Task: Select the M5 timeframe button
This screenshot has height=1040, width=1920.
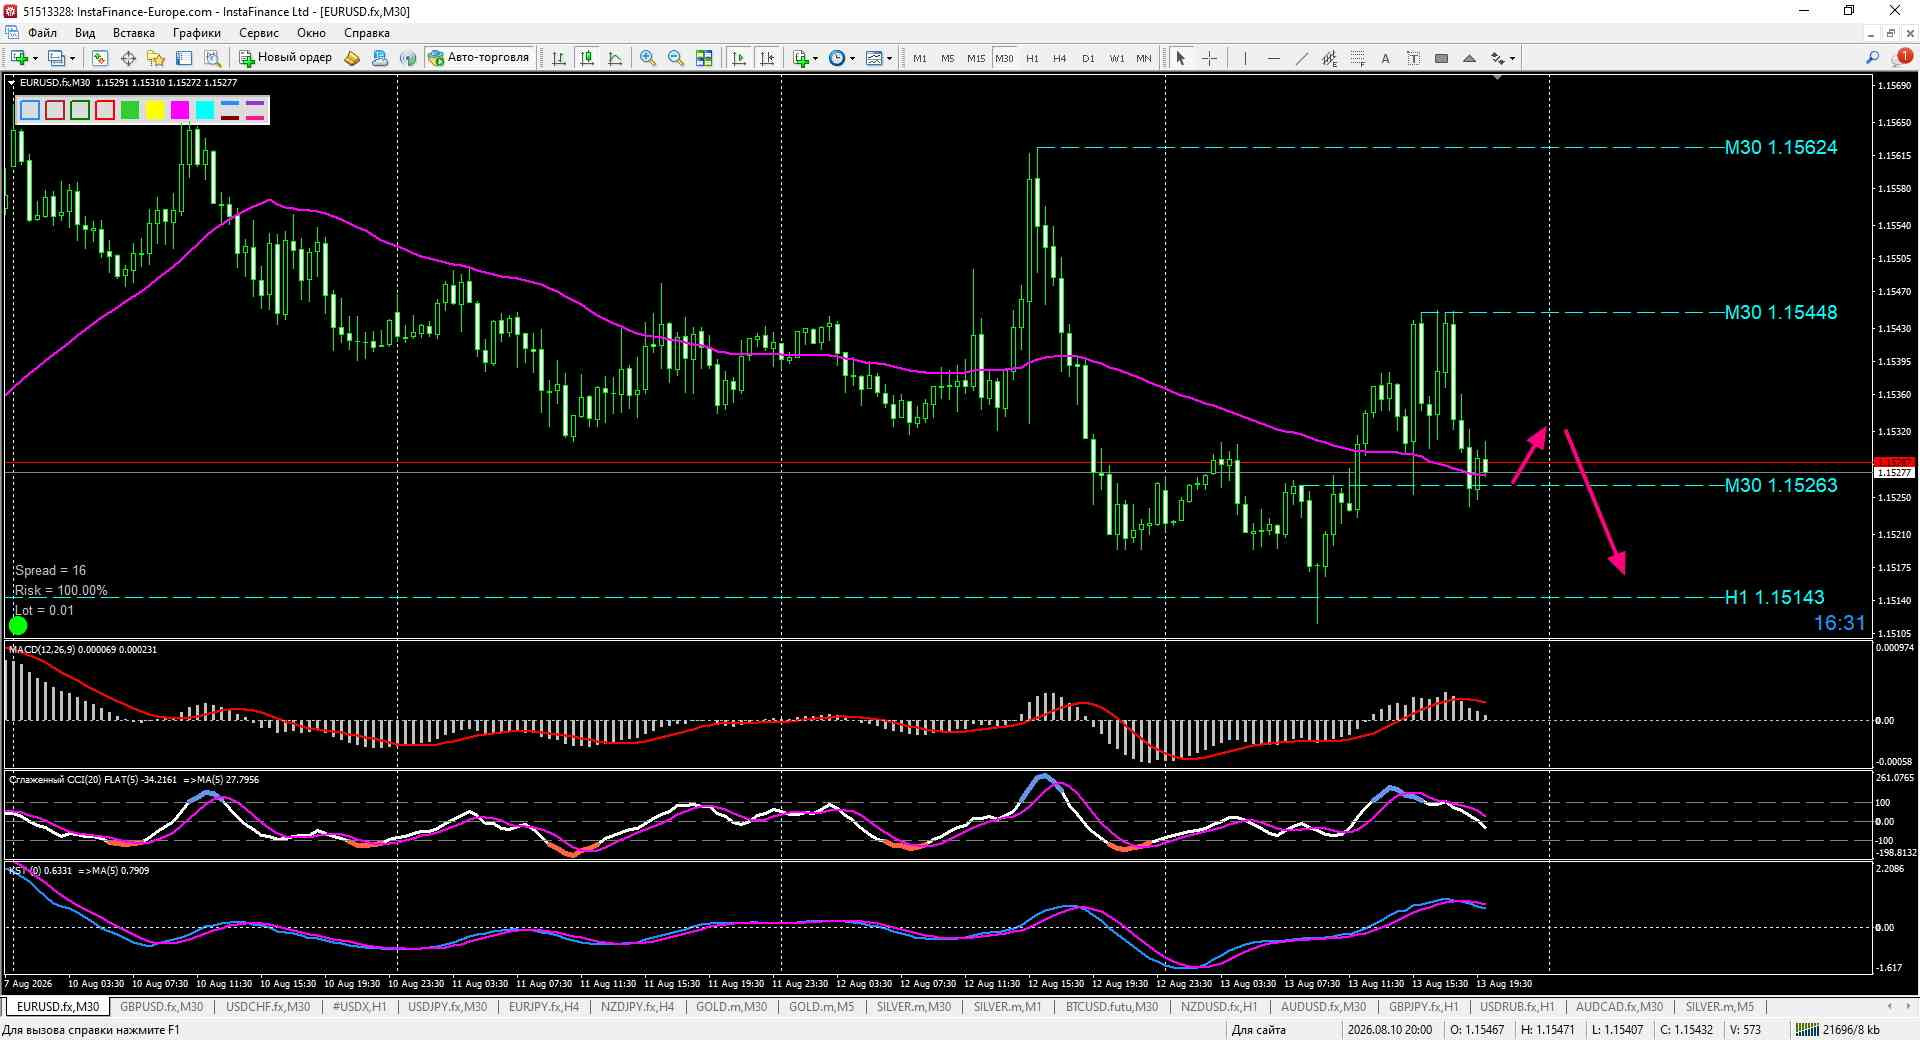Action: 947,58
